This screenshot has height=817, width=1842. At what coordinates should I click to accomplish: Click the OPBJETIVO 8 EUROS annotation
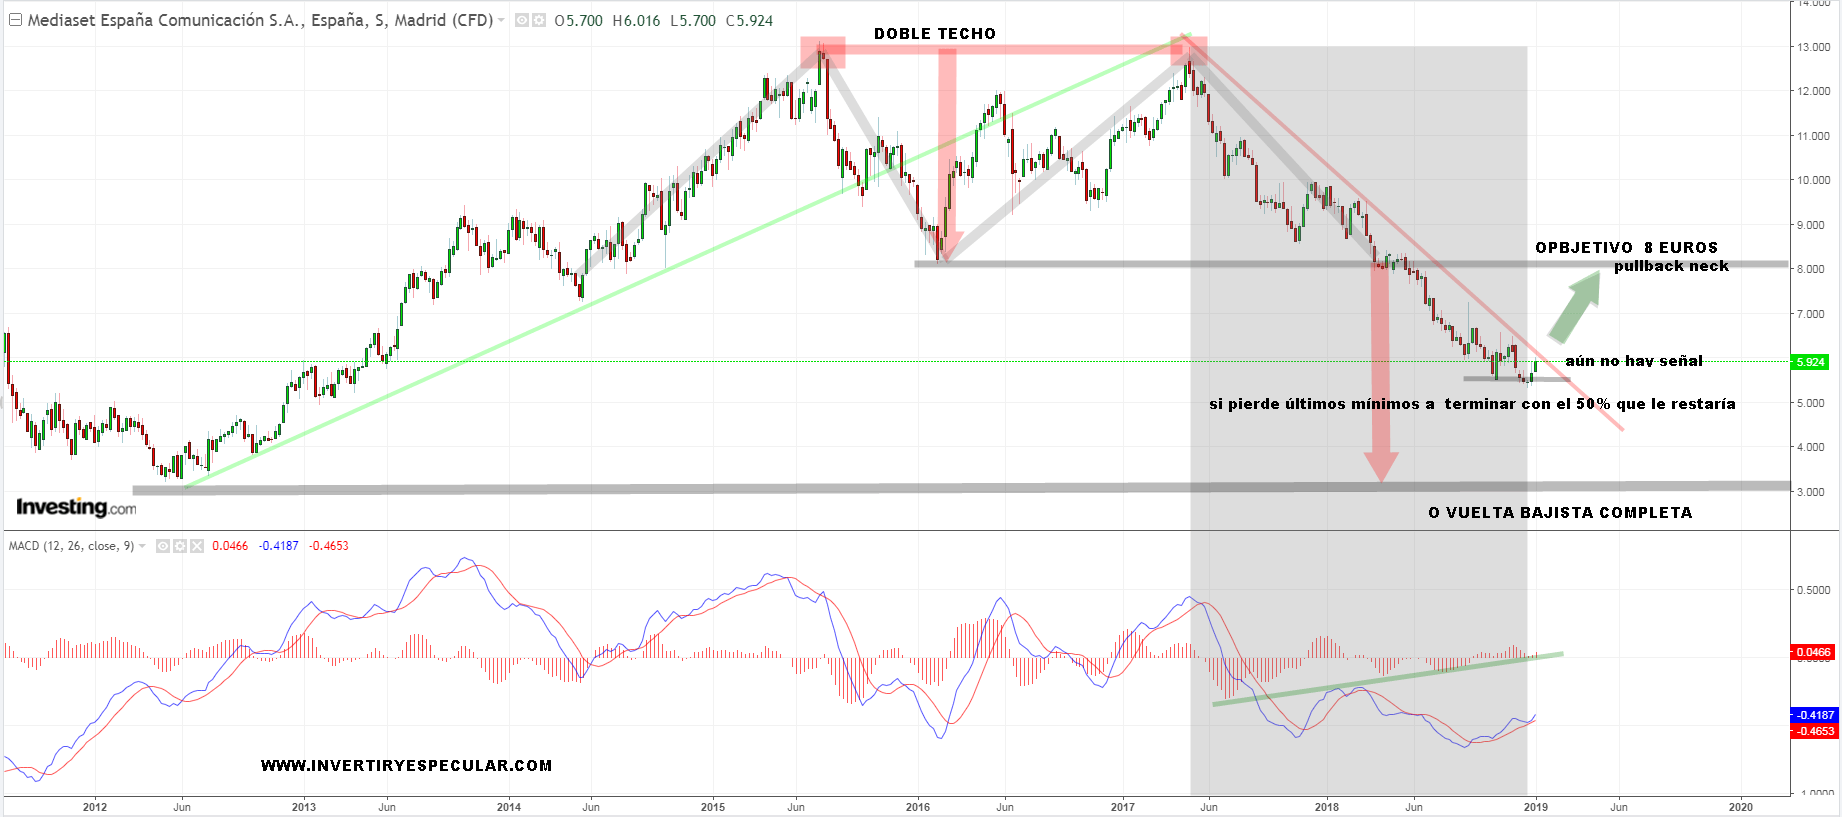1626,248
